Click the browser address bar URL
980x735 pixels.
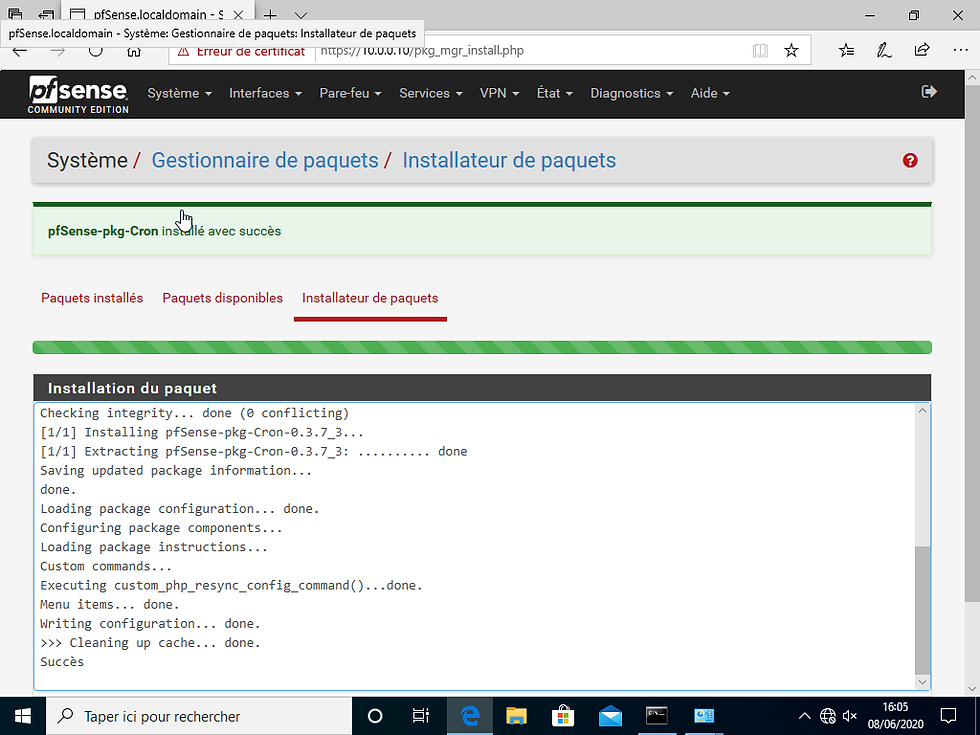(x=422, y=51)
